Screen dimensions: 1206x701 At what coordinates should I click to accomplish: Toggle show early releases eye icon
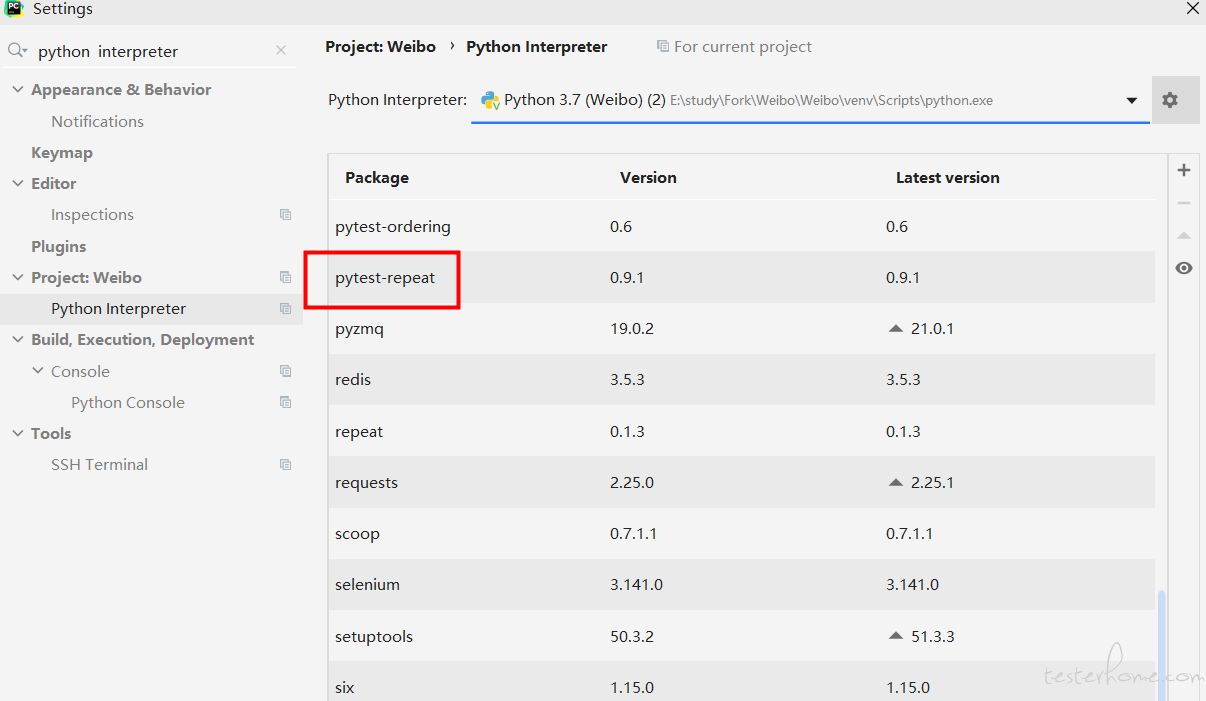pyautogui.click(x=1184, y=268)
